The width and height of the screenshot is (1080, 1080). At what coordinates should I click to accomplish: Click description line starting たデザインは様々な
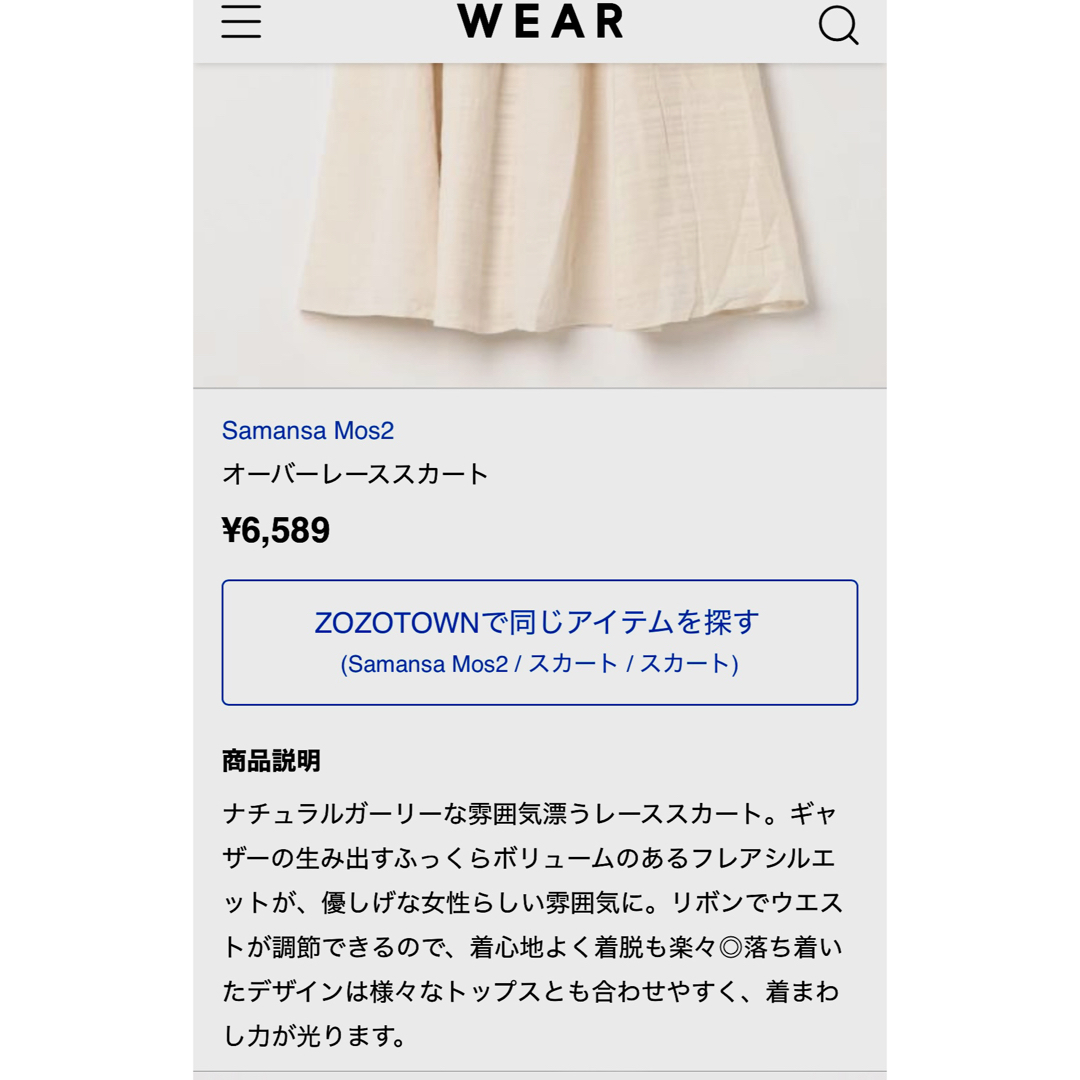click(x=531, y=991)
